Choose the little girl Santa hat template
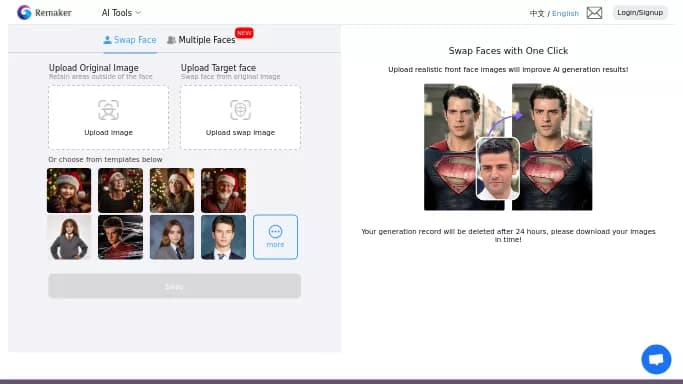Viewport: 683px width, 384px height. point(69,190)
